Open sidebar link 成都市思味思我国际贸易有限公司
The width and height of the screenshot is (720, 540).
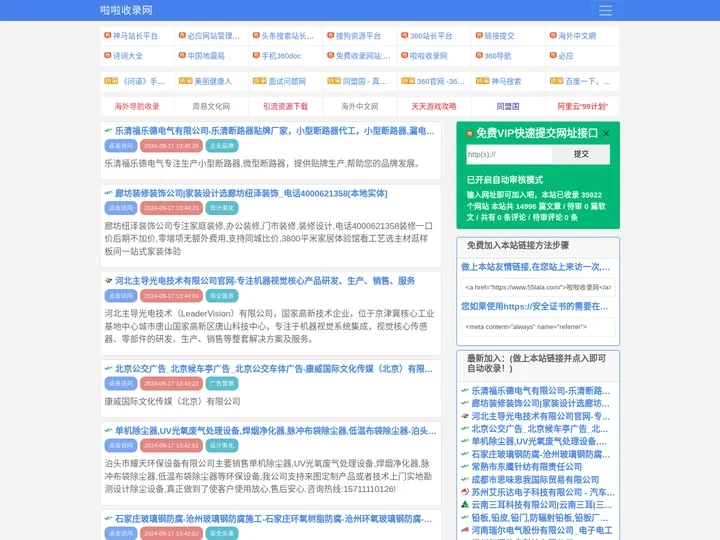[535, 480]
